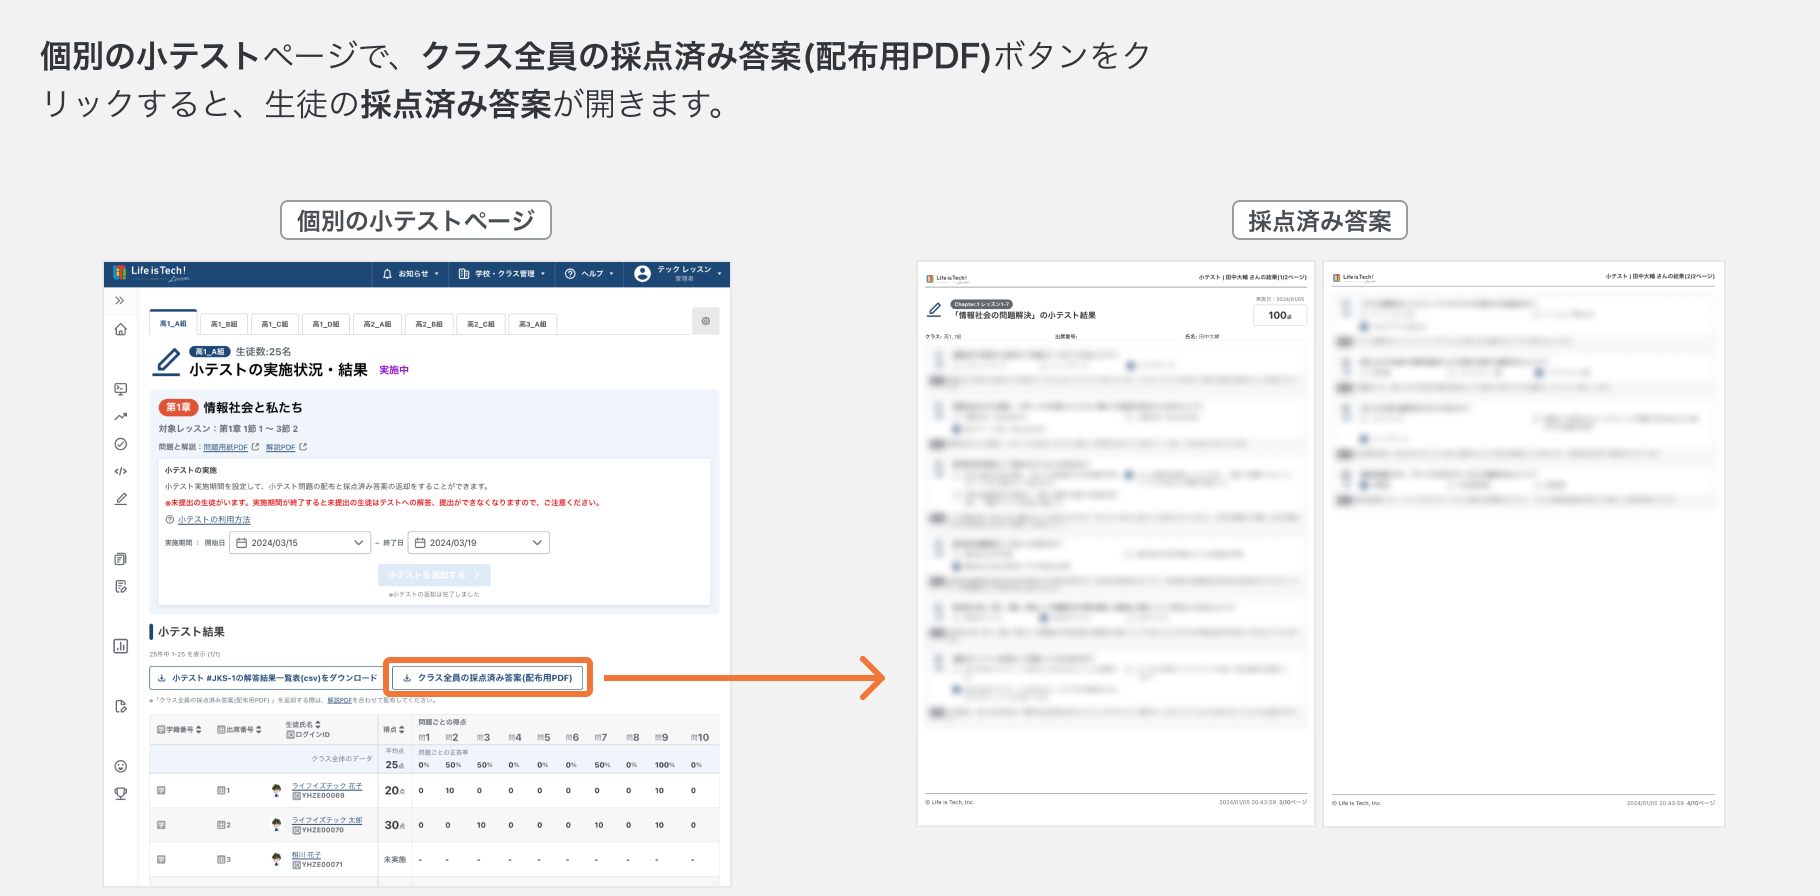Open the code brackets icon in sidebar
1820x896 pixels.
click(120, 471)
